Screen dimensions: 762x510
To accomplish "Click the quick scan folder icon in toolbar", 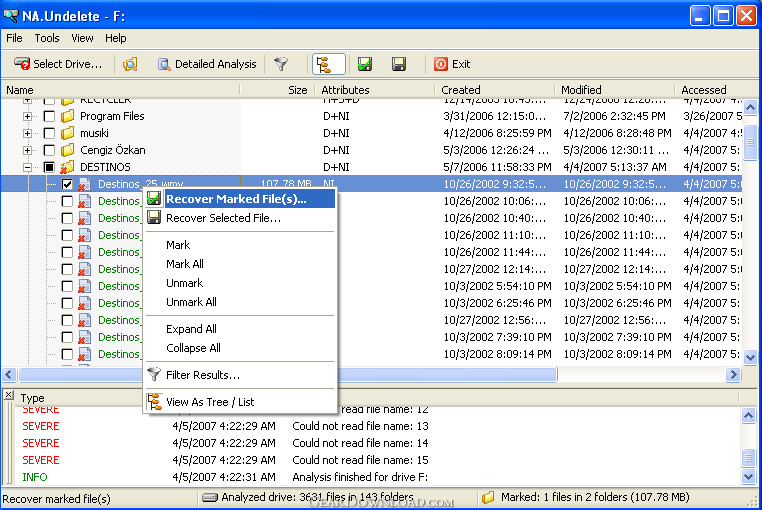I will click(130, 64).
